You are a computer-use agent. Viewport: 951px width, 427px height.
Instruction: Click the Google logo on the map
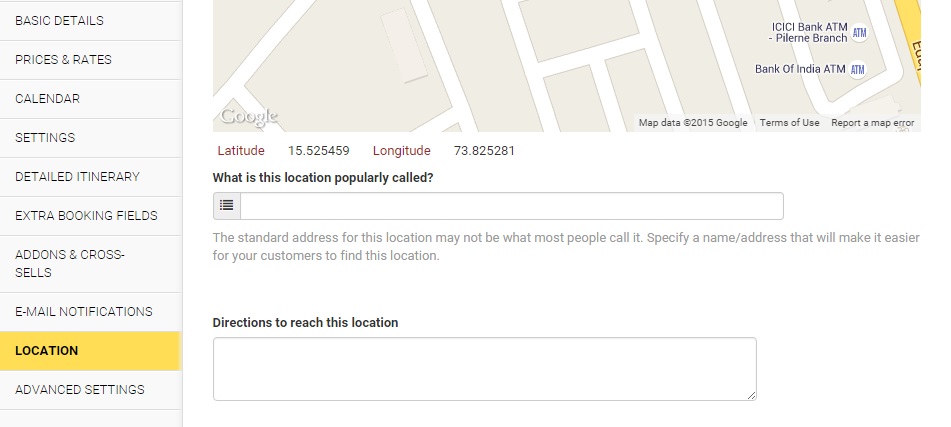(x=248, y=117)
